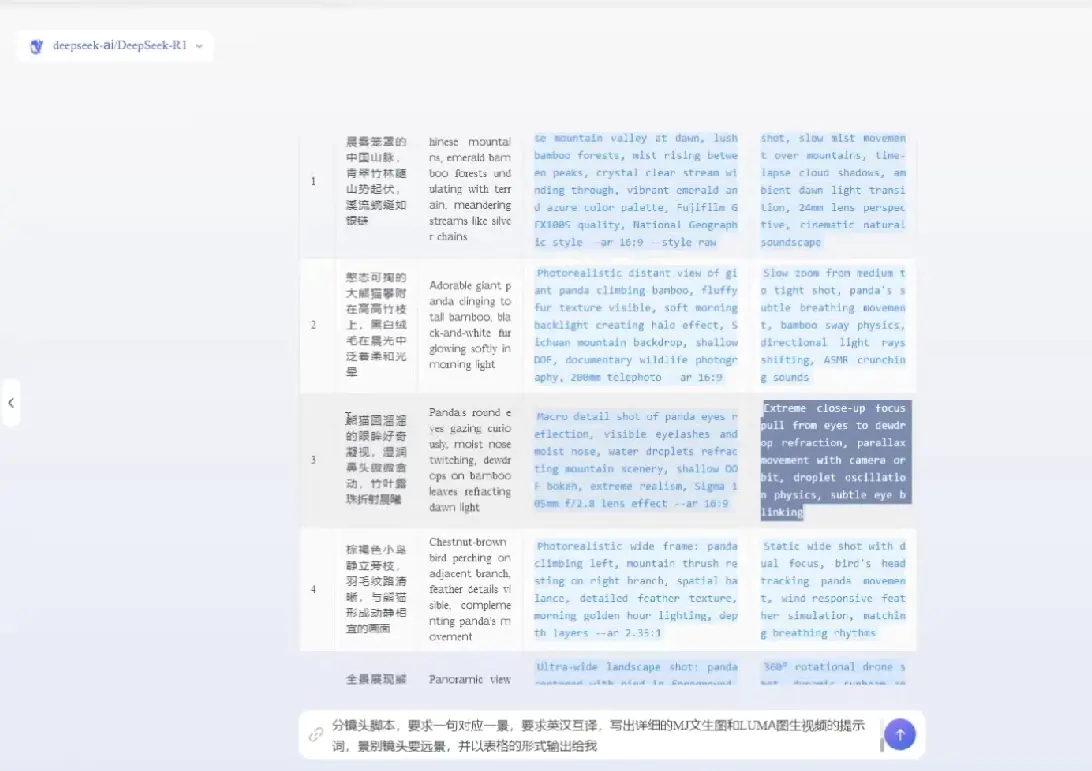Click the sidebar collapse chevron on left edge

point(11,402)
